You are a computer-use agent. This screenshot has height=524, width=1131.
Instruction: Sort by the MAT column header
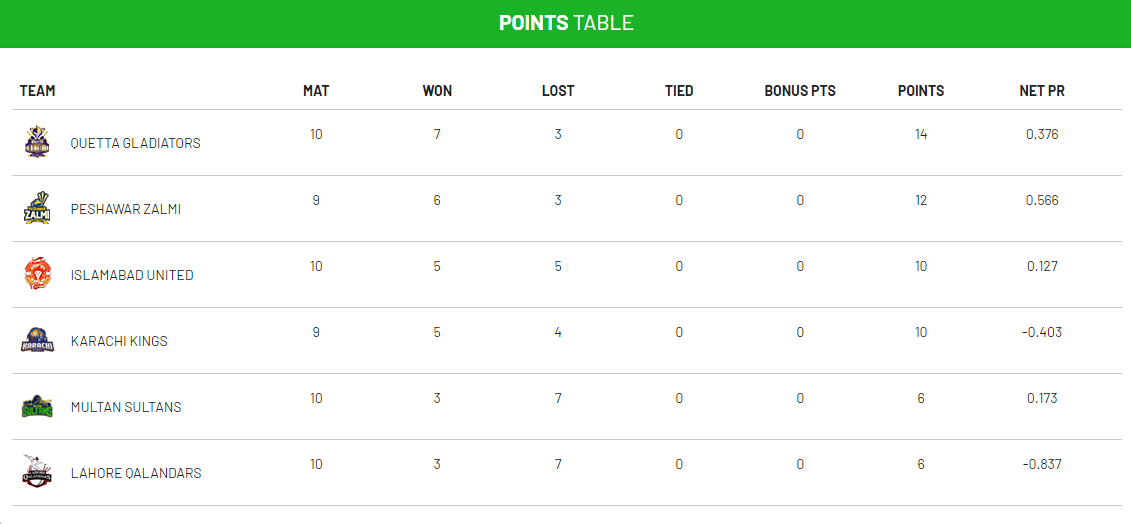[x=316, y=91]
